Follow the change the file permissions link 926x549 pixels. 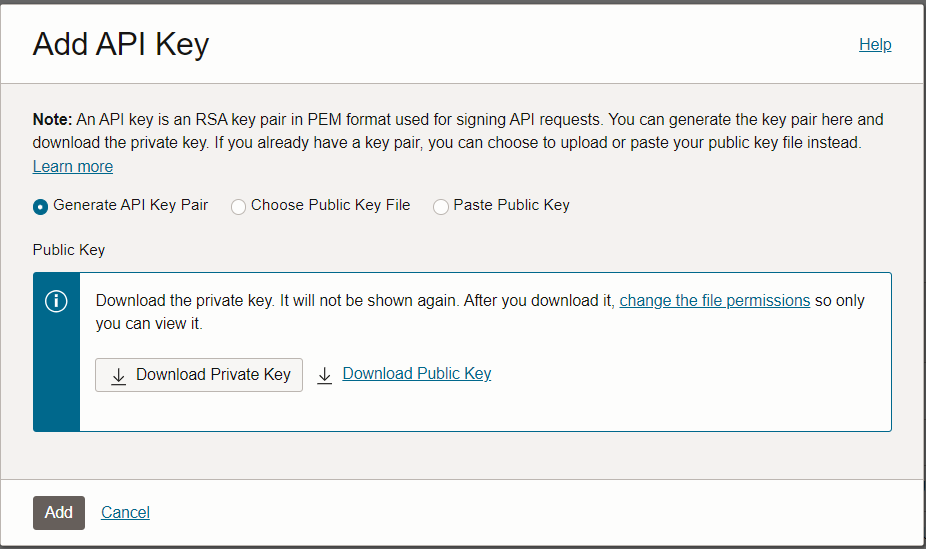(714, 301)
